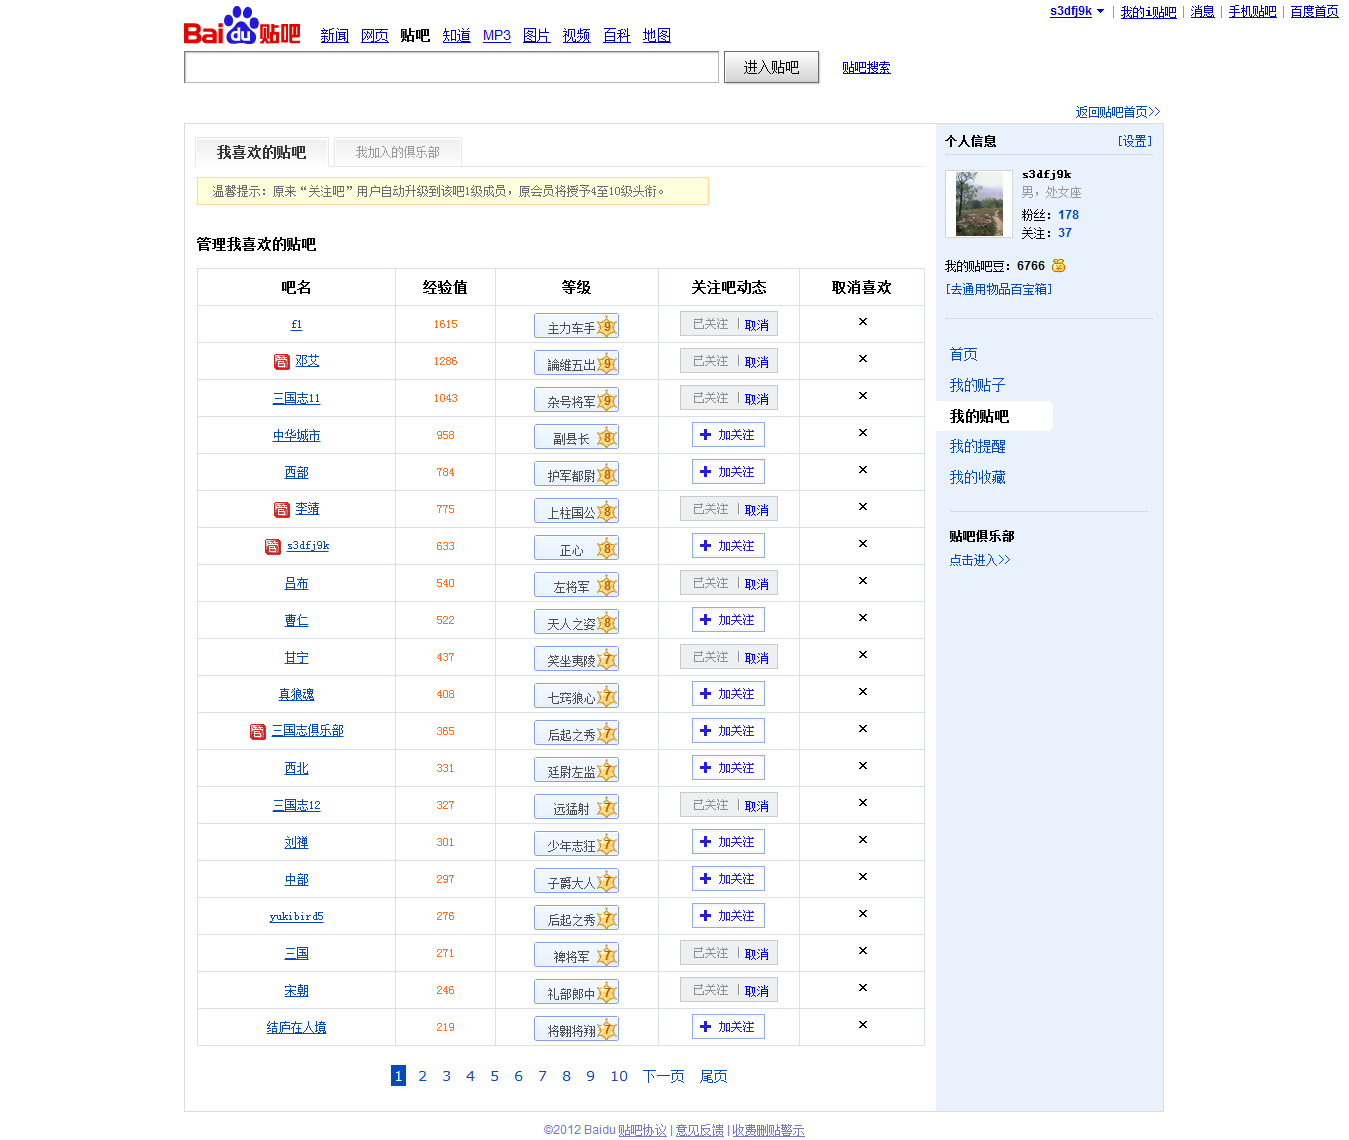
Task: Open personal info 设置 link
Action: coord(1135,141)
